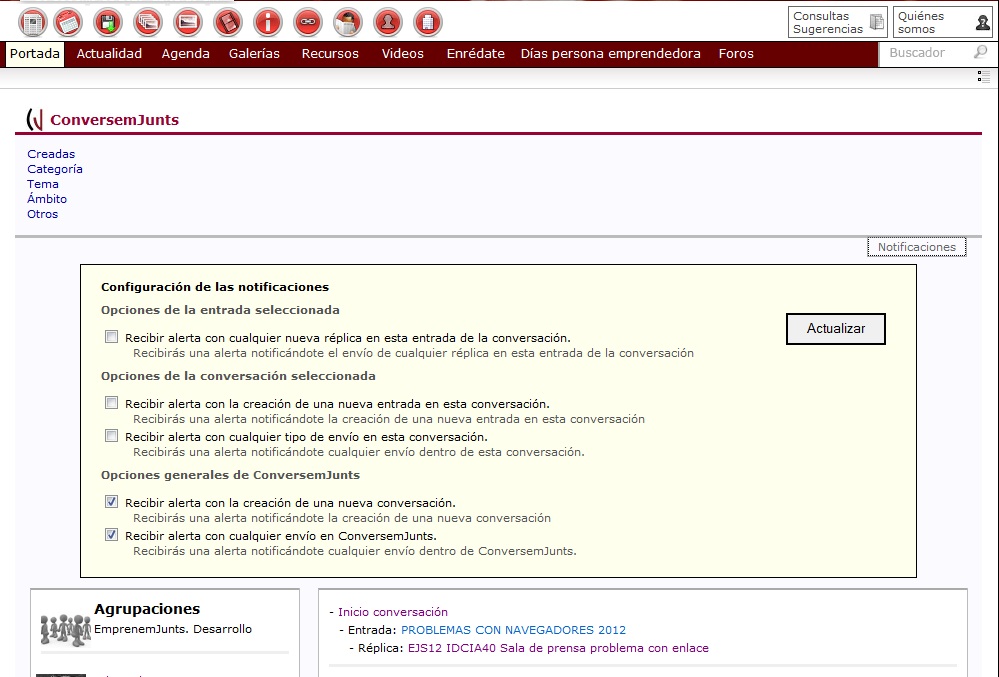Check alert for new entries in this conversation
This screenshot has width=999, height=677.
click(x=111, y=402)
